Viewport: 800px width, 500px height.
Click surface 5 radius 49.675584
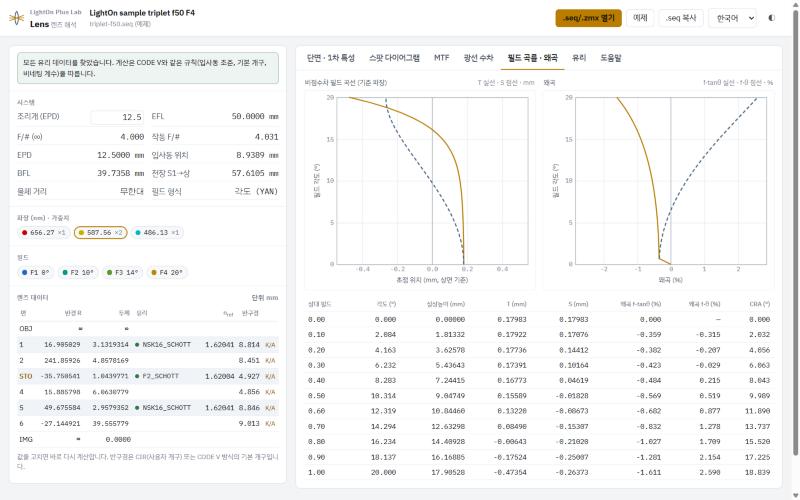[62, 408]
